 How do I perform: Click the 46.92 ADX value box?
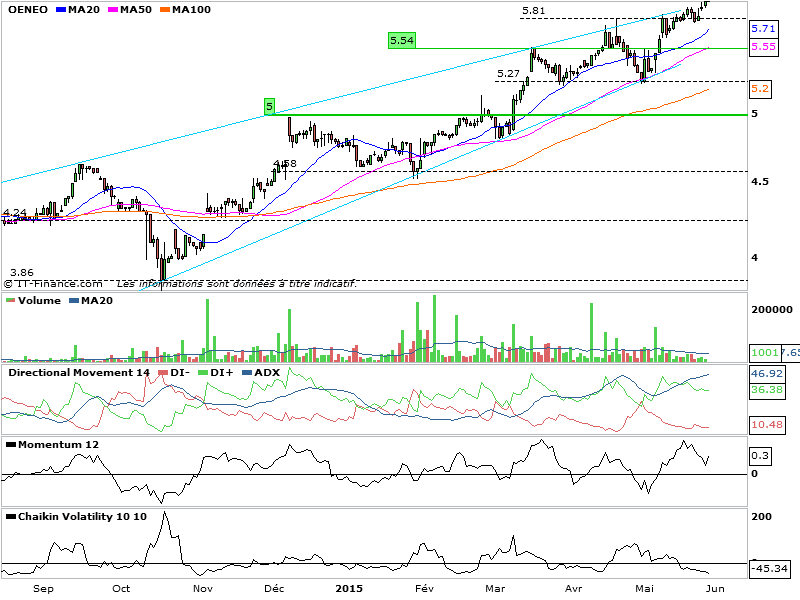[x=767, y=373]
